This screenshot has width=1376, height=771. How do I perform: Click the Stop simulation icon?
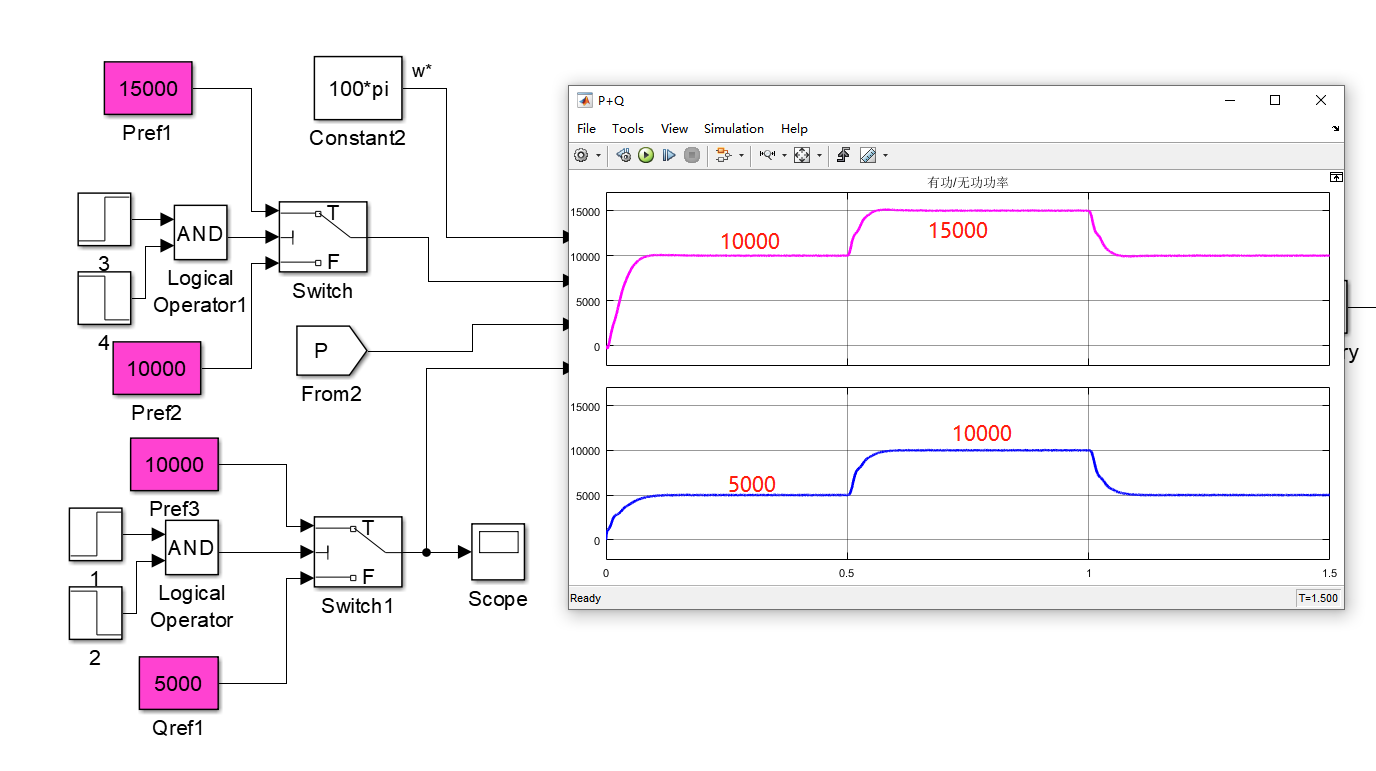[x=691, y=155]
